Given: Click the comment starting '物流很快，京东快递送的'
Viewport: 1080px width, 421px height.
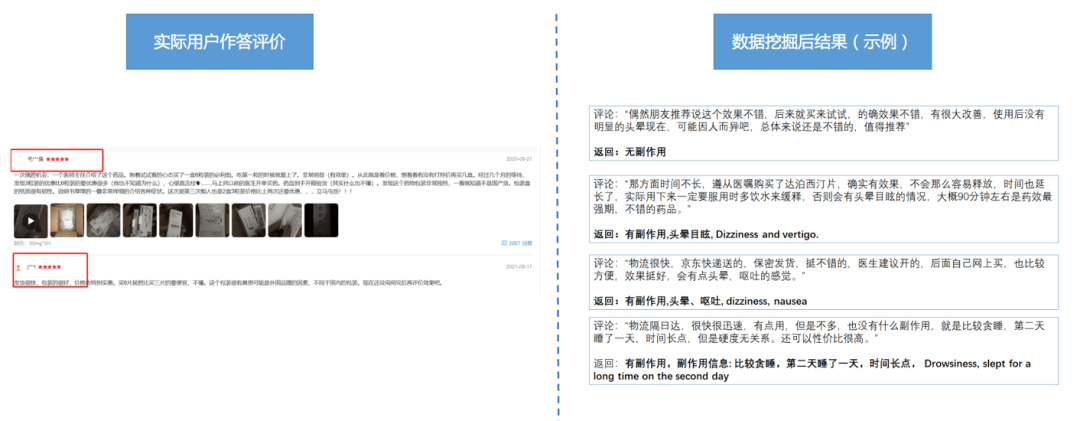Looking at the screenshot, I should 819,269.
